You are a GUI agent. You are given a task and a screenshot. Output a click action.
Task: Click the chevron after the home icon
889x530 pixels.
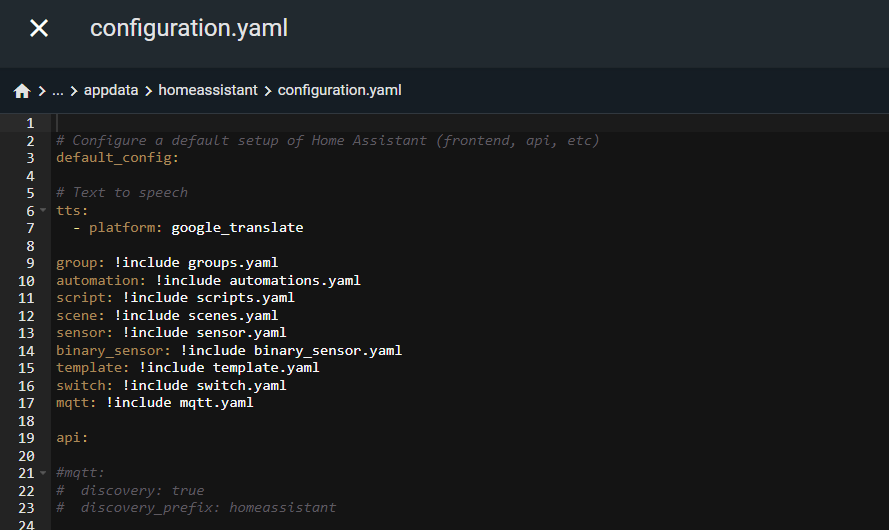(x=42, y=91)
